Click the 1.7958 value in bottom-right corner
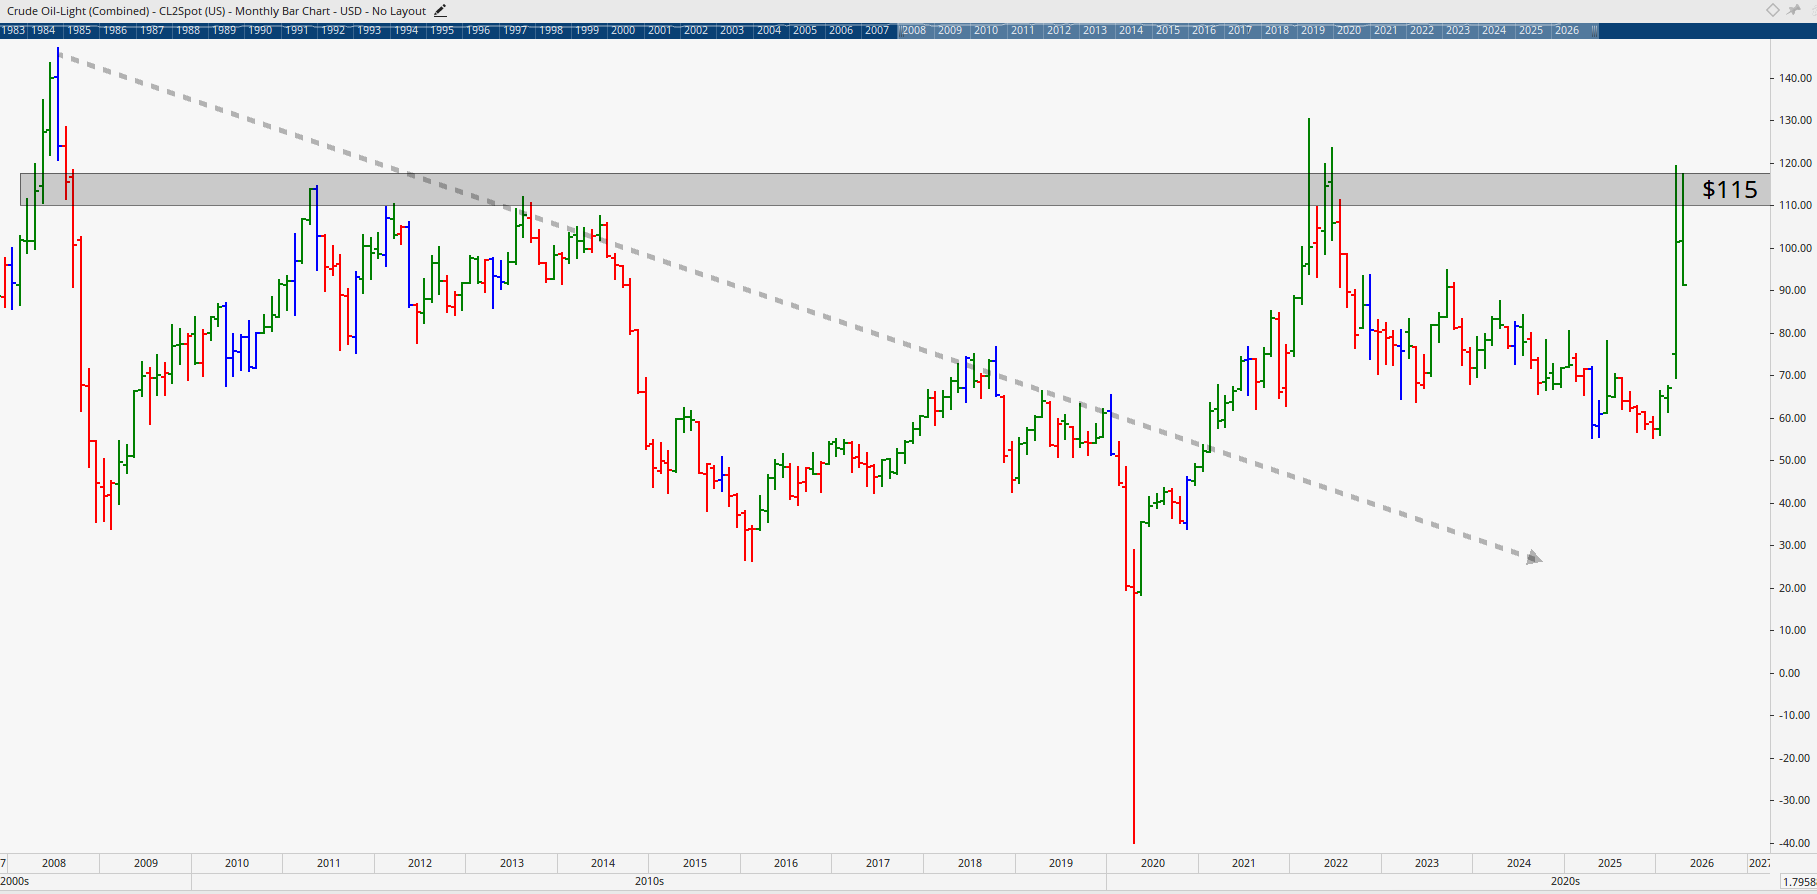1817x894 pixels. (1799, 882)
